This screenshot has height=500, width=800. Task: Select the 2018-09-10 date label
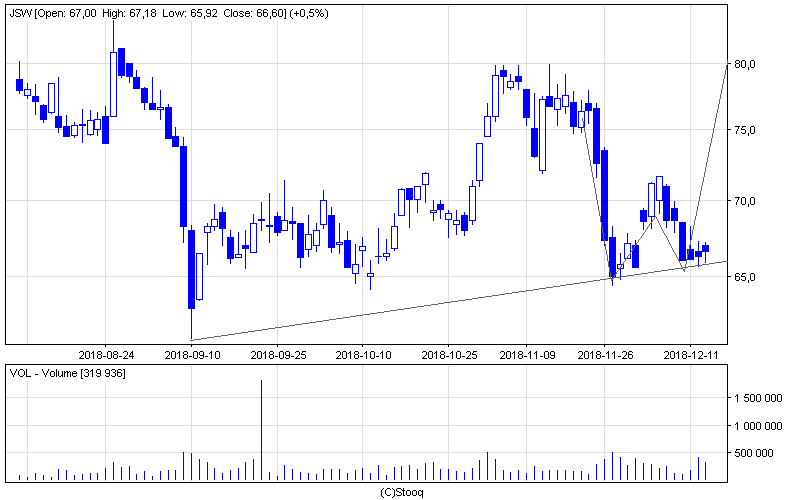tap(192, 355)
